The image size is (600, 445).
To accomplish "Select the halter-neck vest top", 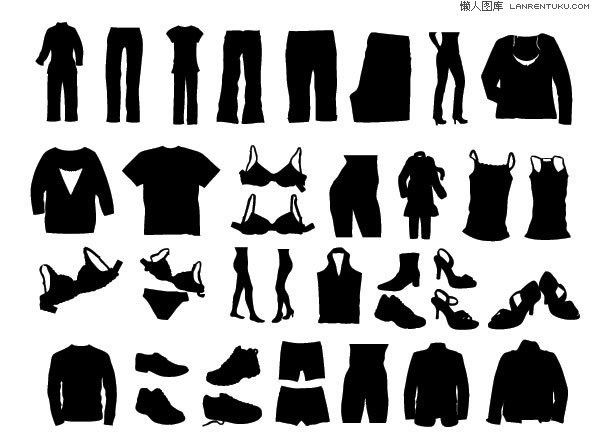I will coord(339,286).
